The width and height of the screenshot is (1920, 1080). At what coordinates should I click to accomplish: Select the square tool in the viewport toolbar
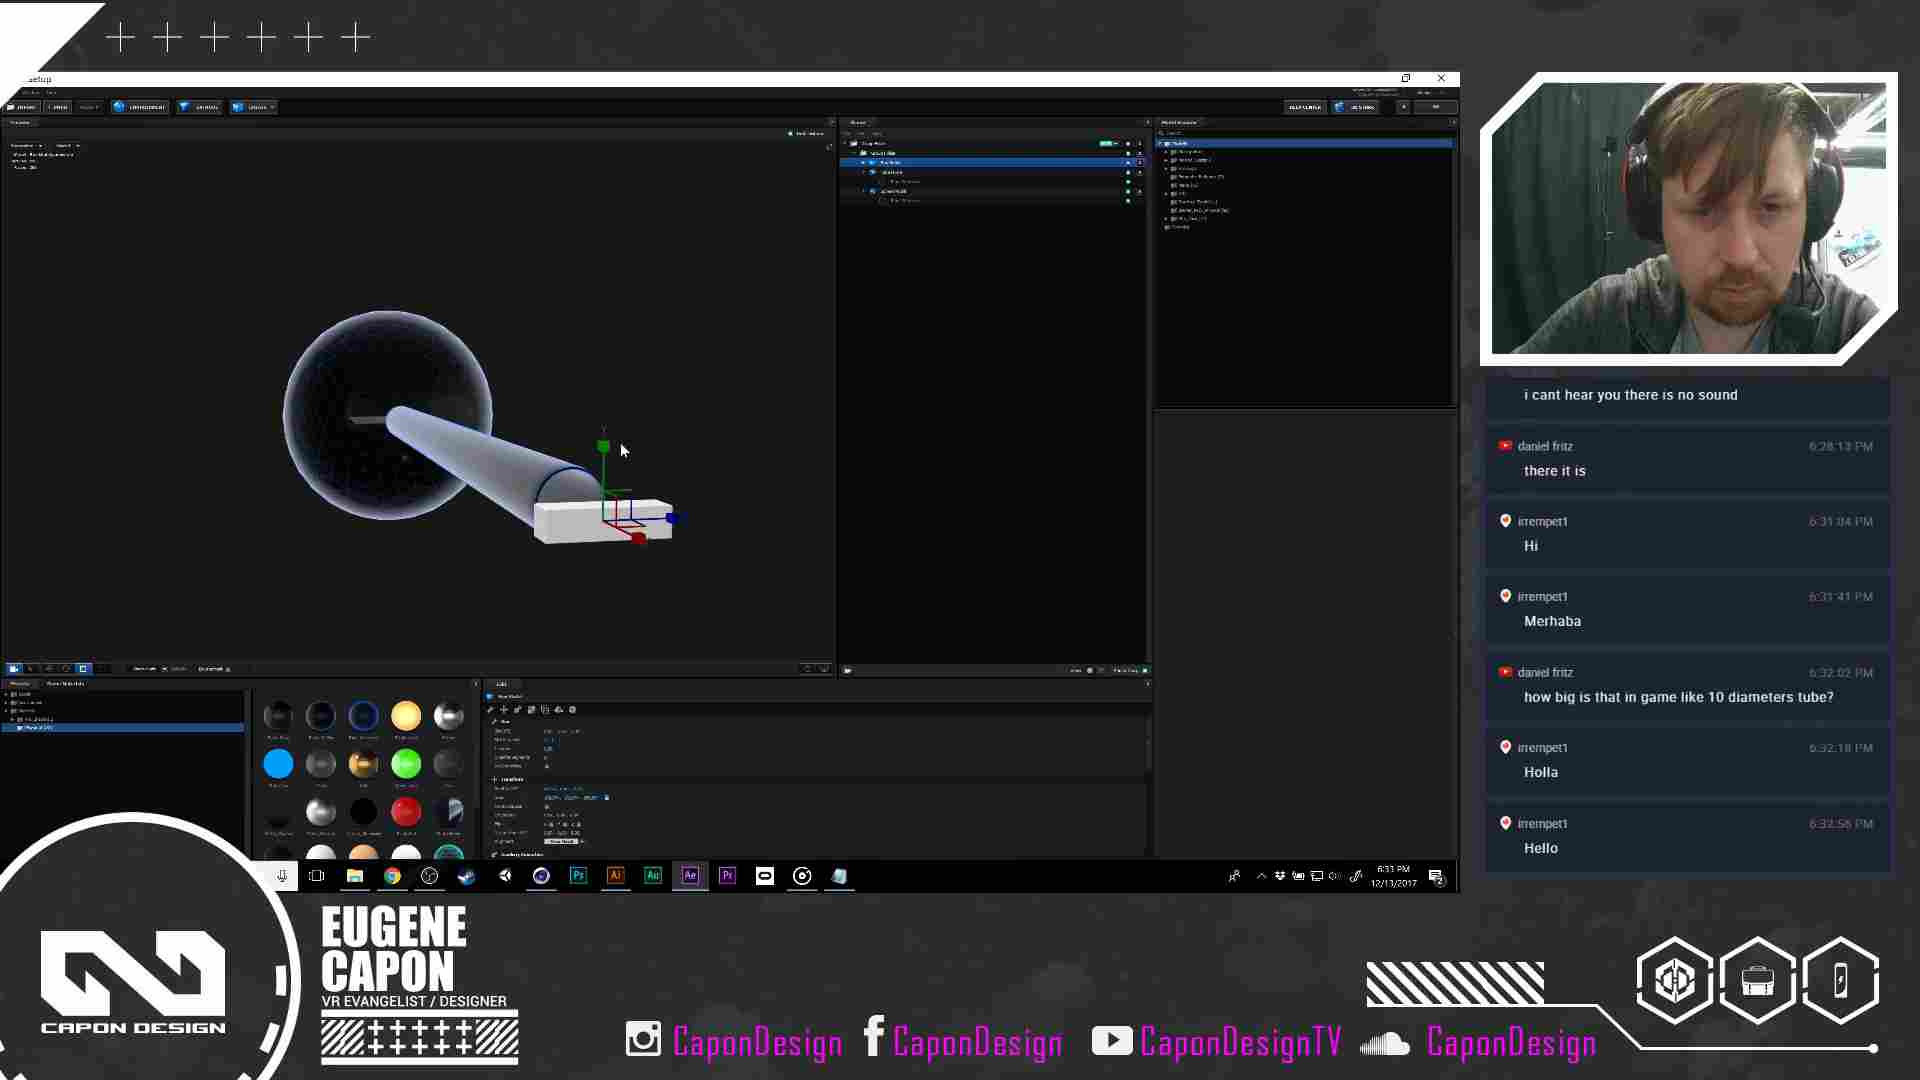point(83,669)
